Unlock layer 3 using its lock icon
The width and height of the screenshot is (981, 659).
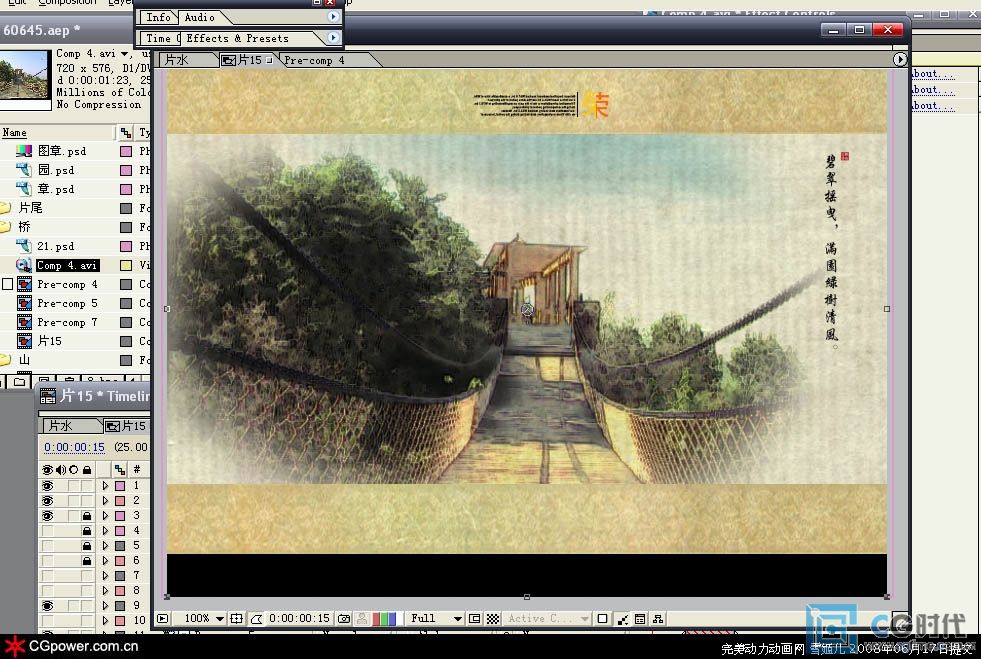87,516
